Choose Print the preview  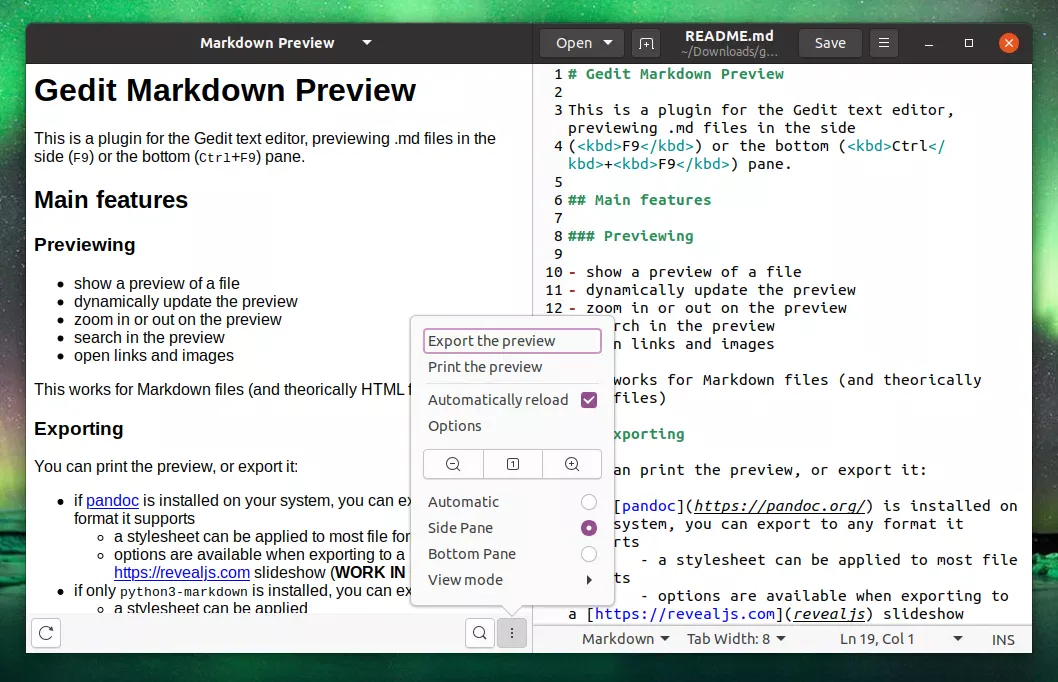512,367
